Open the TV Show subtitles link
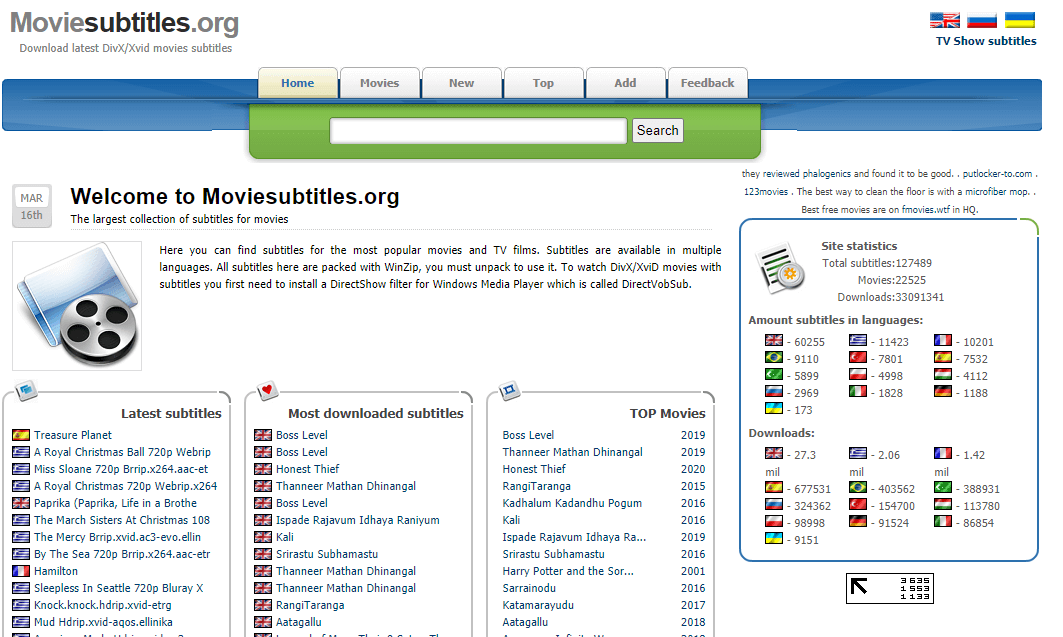The width and height of the screenshot is (1063, 637). pyautogui.click(x=986, y=41)
